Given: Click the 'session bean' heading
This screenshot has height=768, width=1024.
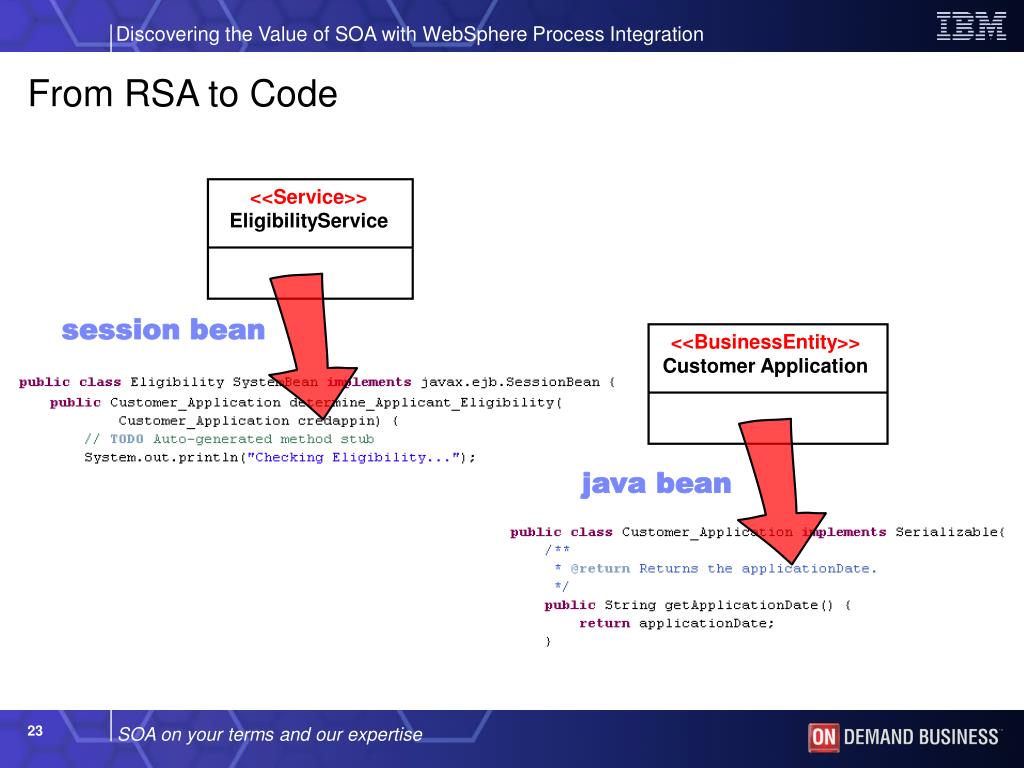Looking at the screenshot, I should coord(163,330).
